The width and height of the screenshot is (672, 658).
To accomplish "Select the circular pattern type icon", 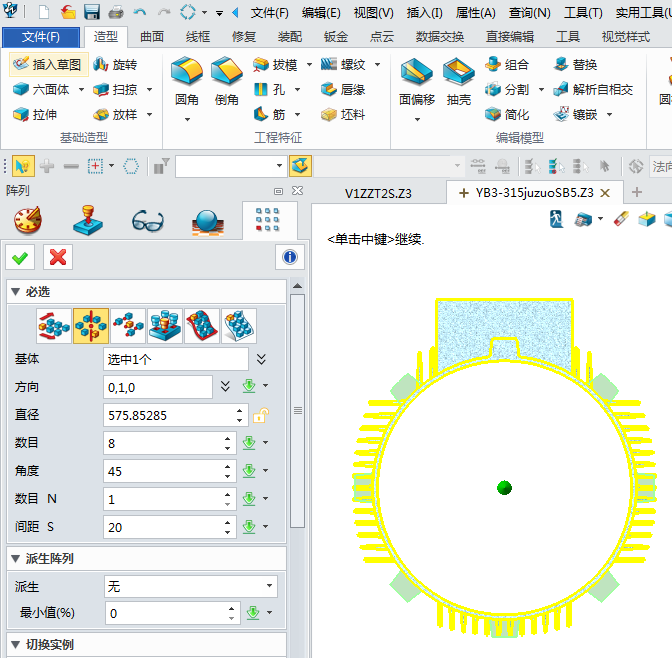I will [91, 326].
